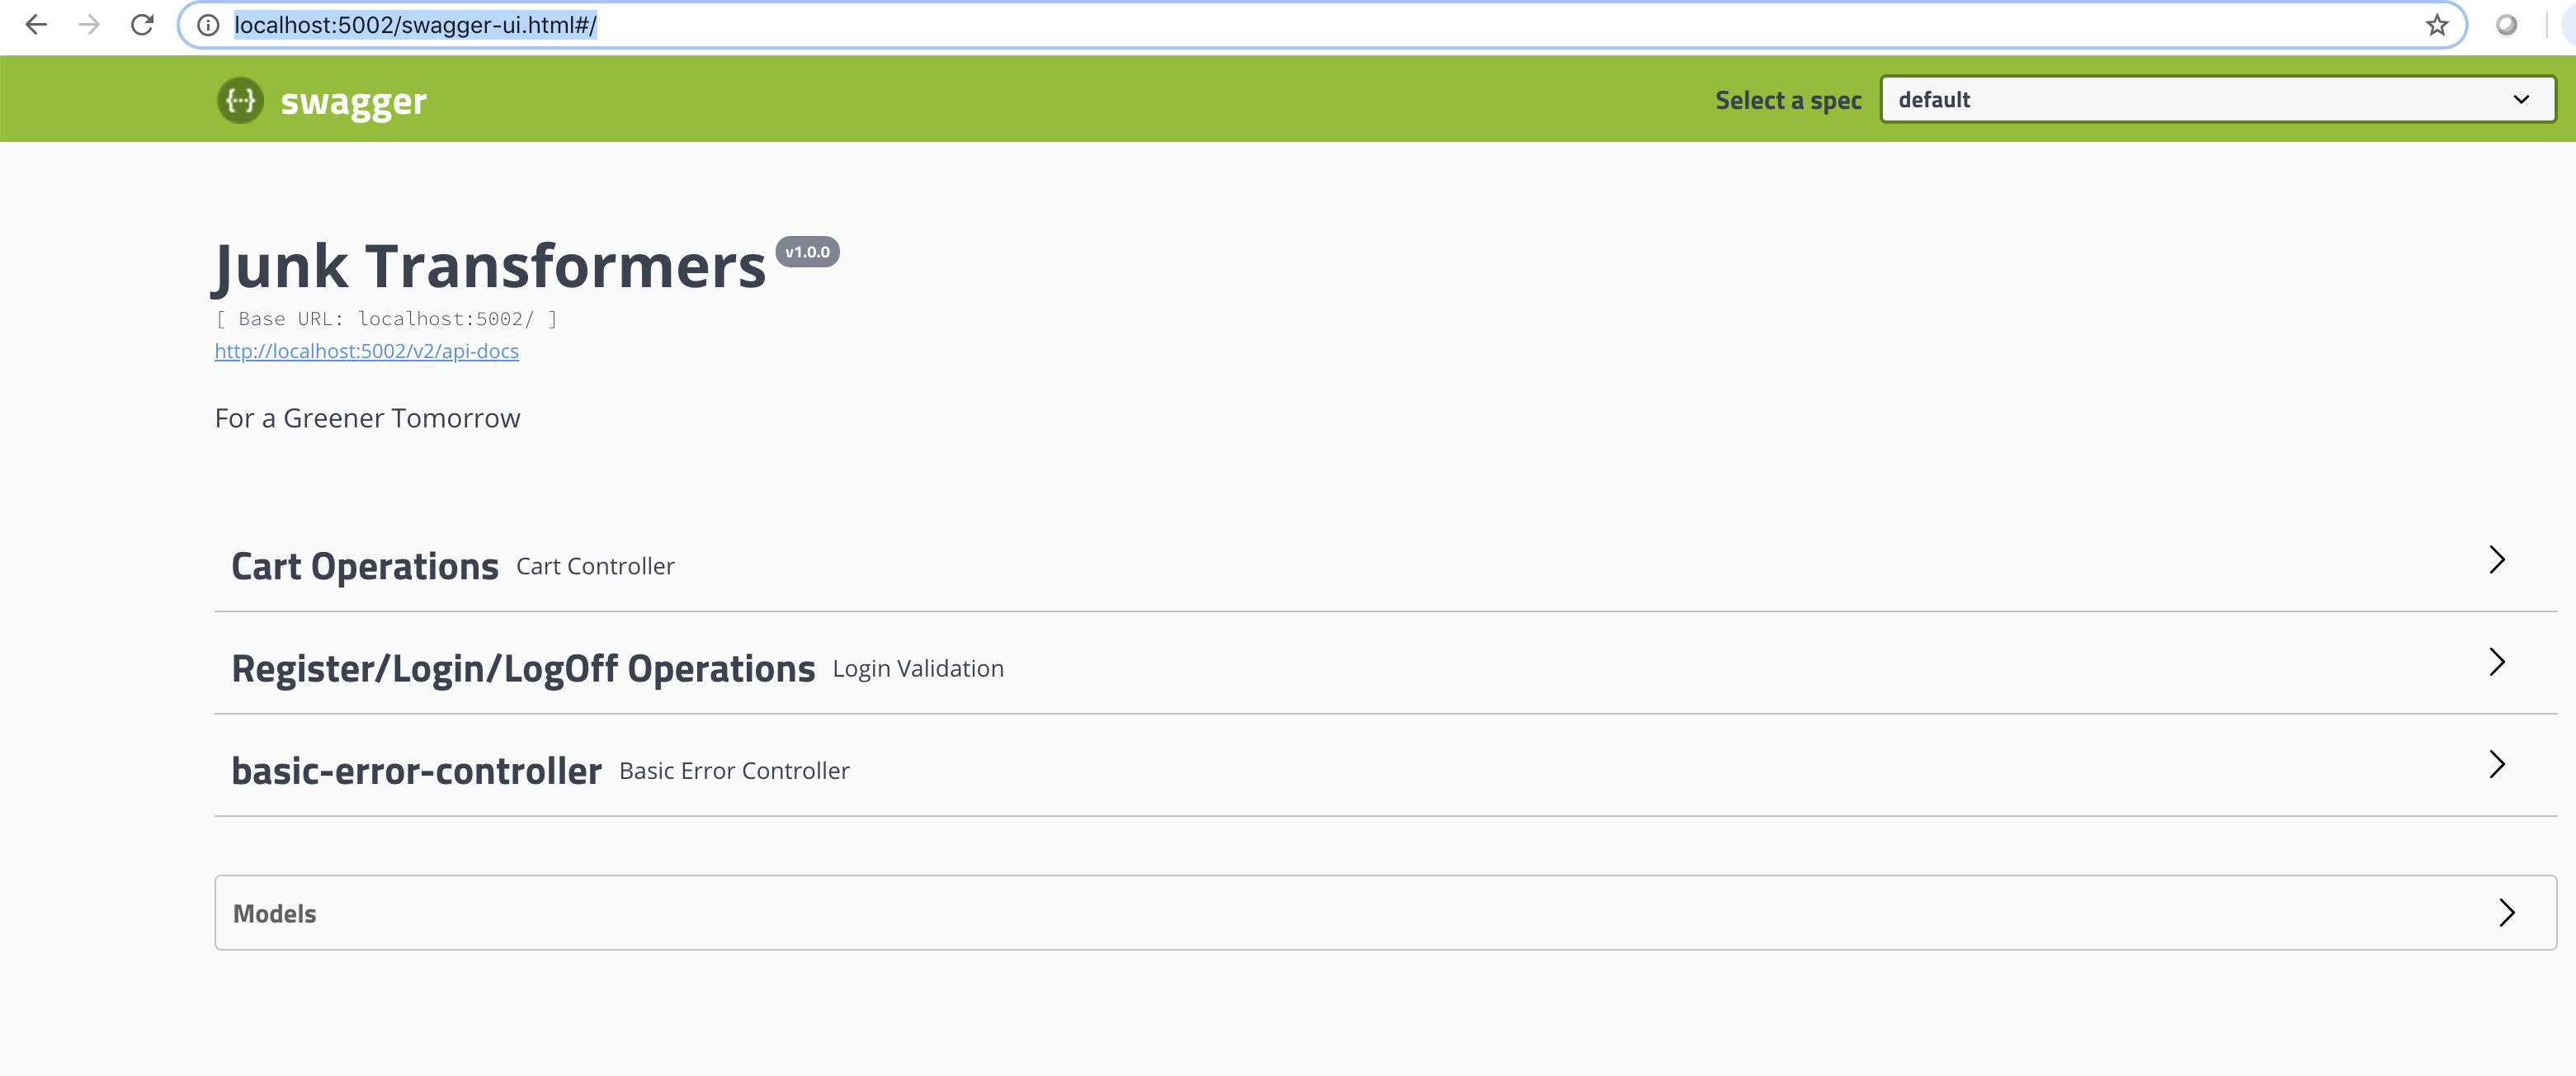Click Register/Login/LogOff Operations heading
The height and width of the screenshot is (1076, 2576).
523,668
